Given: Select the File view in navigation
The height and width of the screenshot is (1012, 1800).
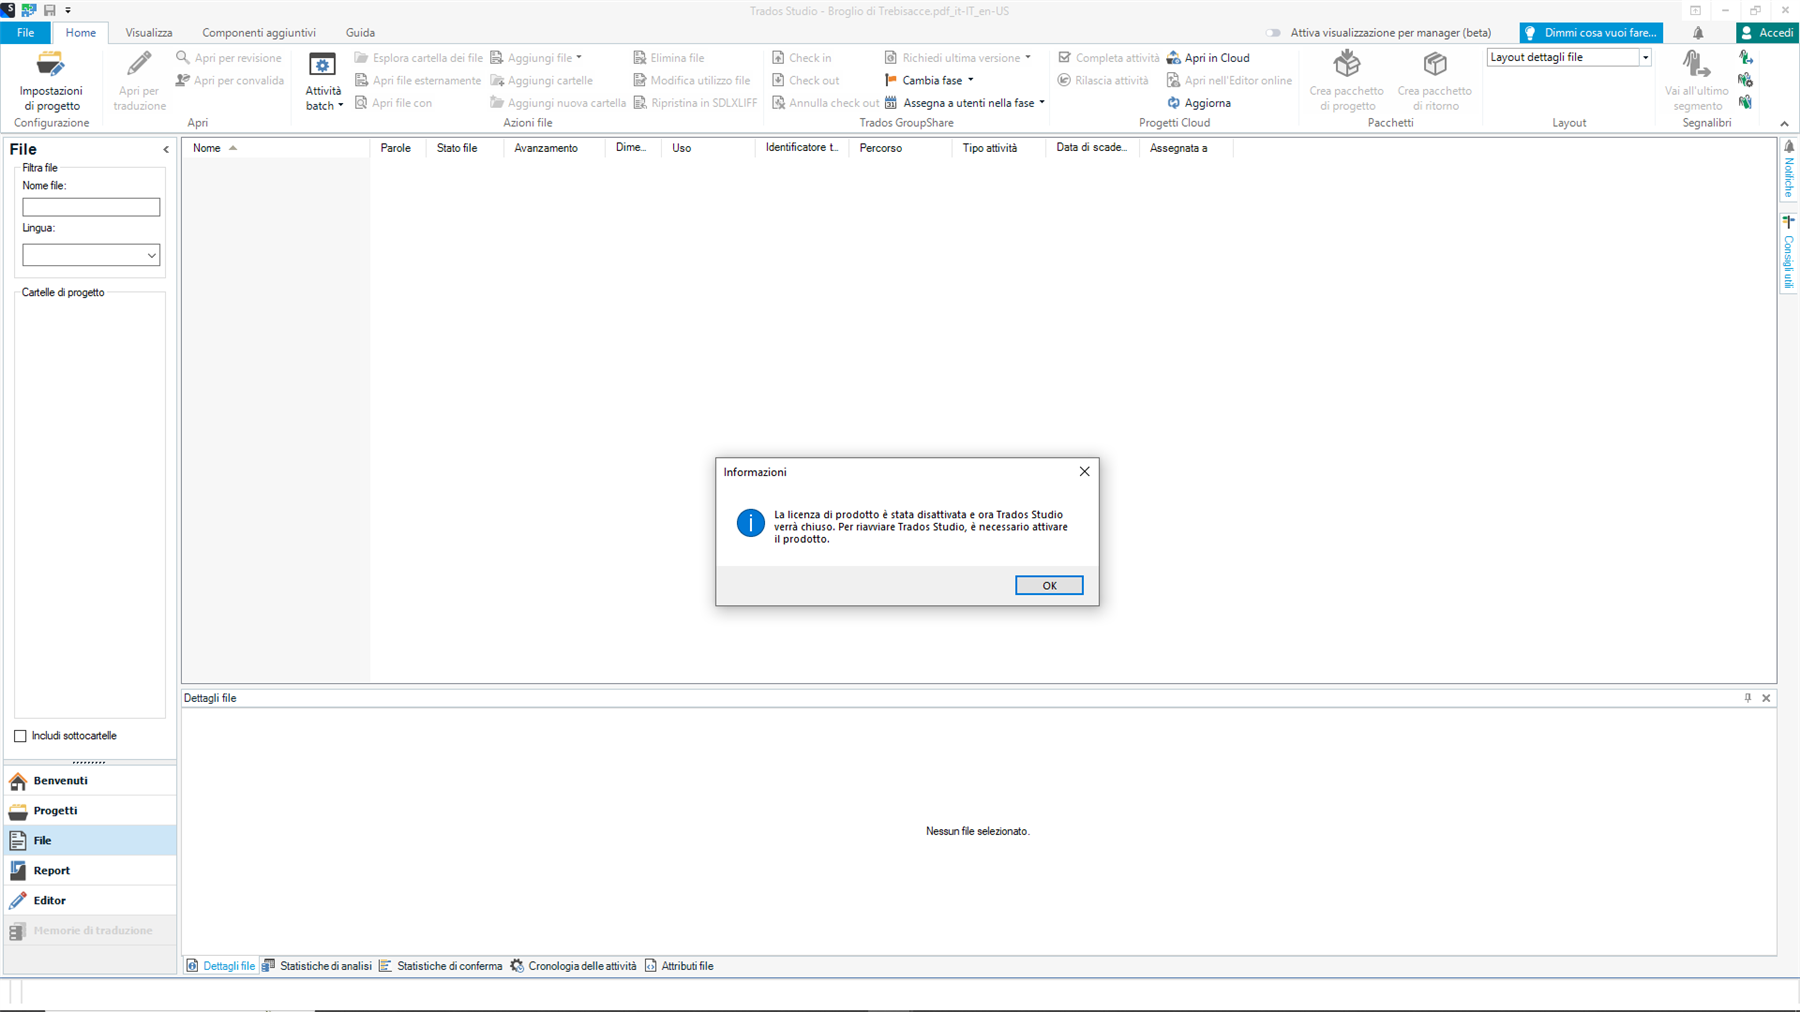Looking at the screenshot, I should pyautogui.click(x=90, y=840).
